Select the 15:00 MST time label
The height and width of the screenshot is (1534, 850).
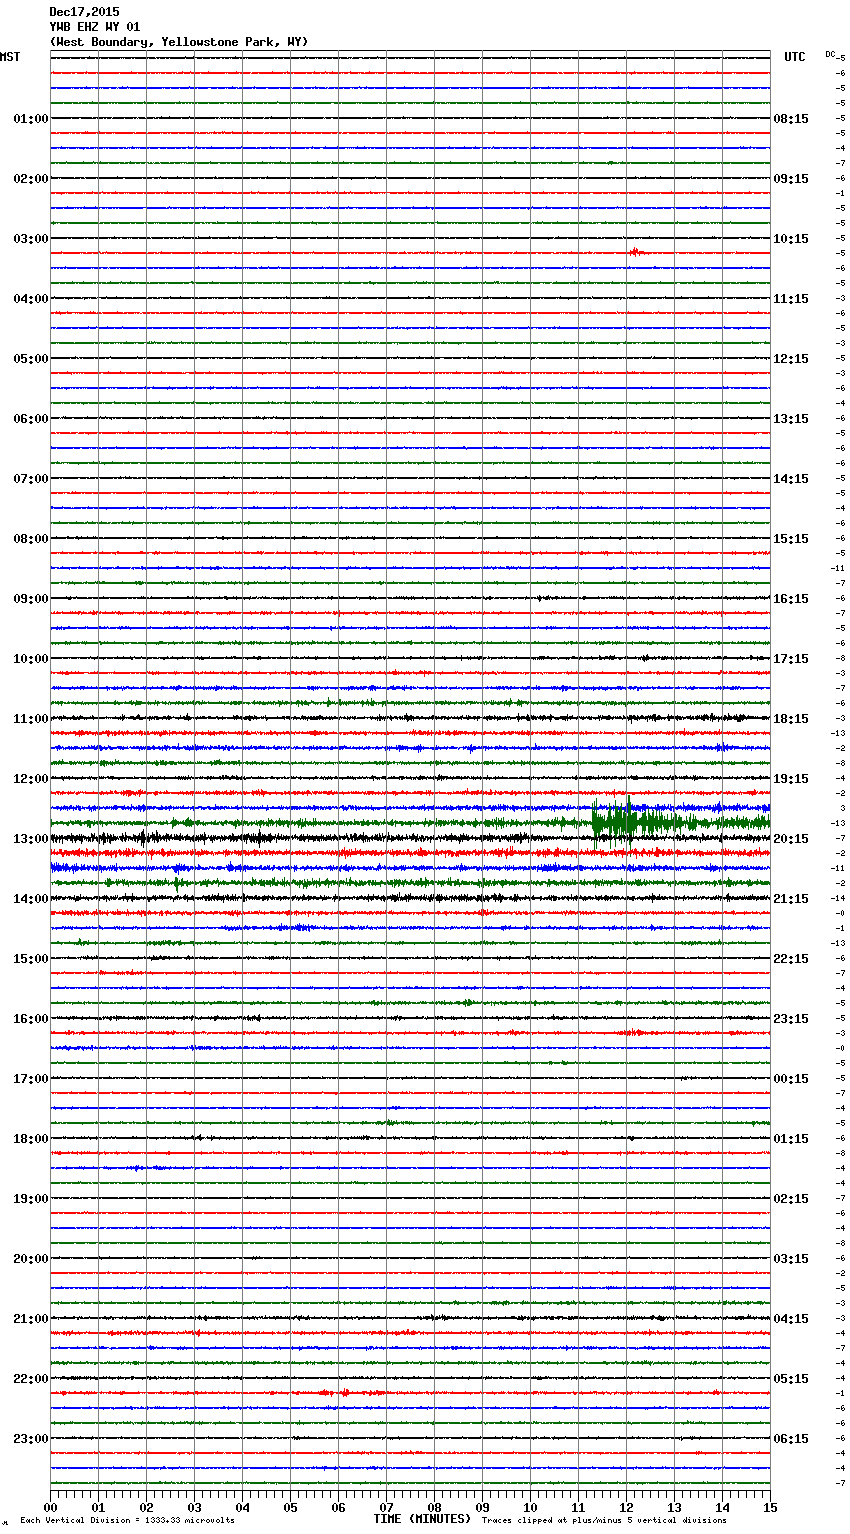tap(30, 959)
